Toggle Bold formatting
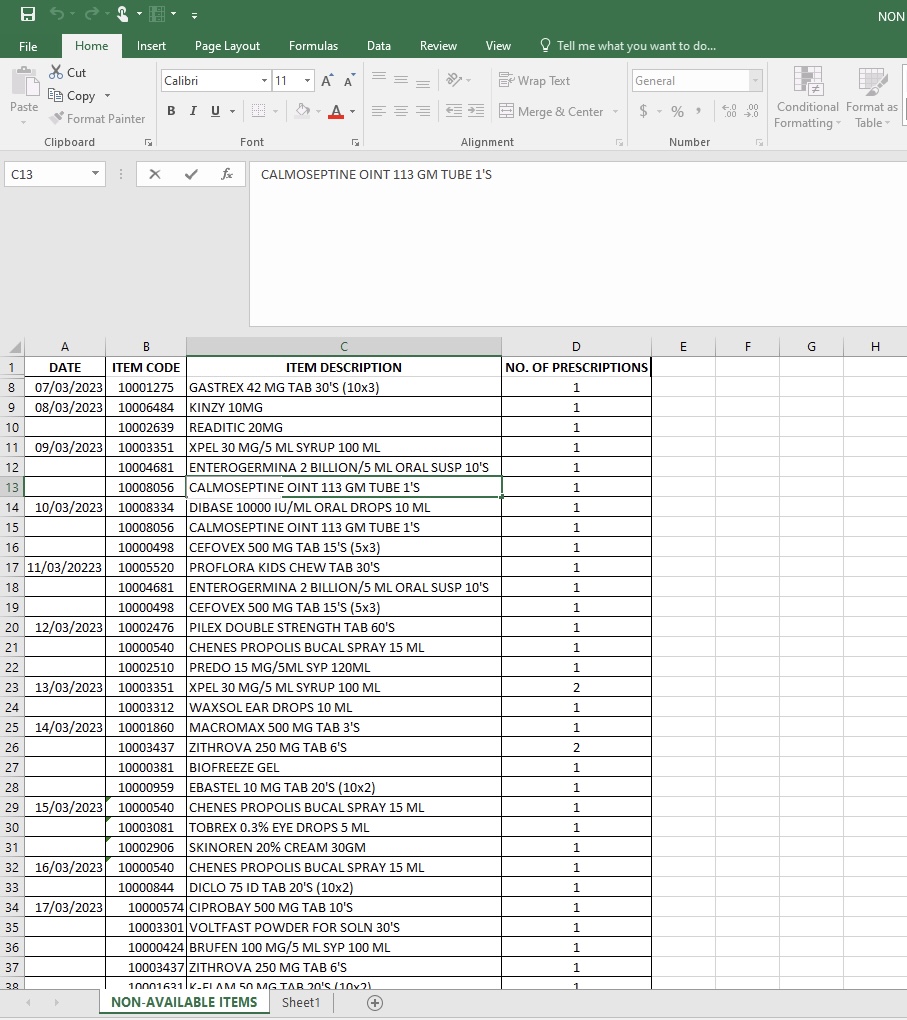The width and height of the screenshot is (907, 1020). [171, 111]
